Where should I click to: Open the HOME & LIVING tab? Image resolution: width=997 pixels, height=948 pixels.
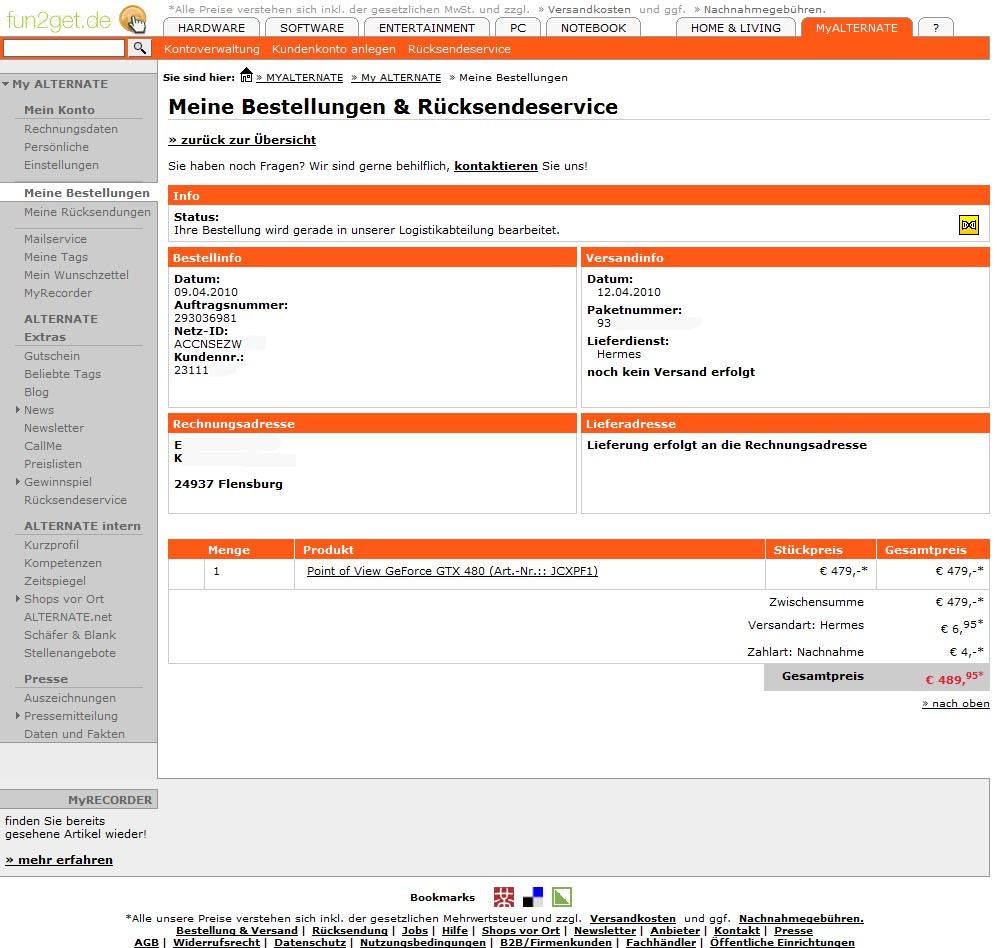736,28
